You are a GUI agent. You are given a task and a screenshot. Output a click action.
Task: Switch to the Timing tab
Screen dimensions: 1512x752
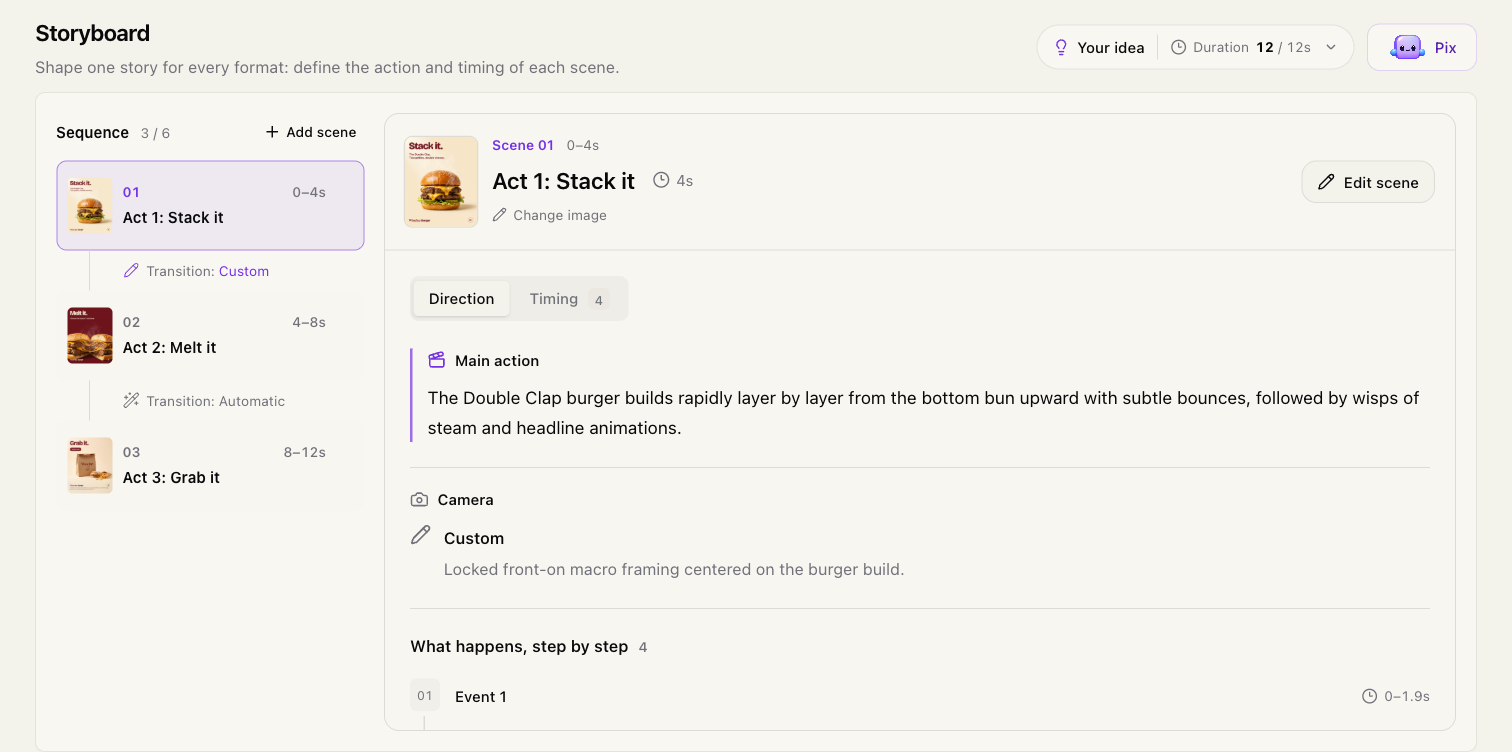click(x=568, y=299)
